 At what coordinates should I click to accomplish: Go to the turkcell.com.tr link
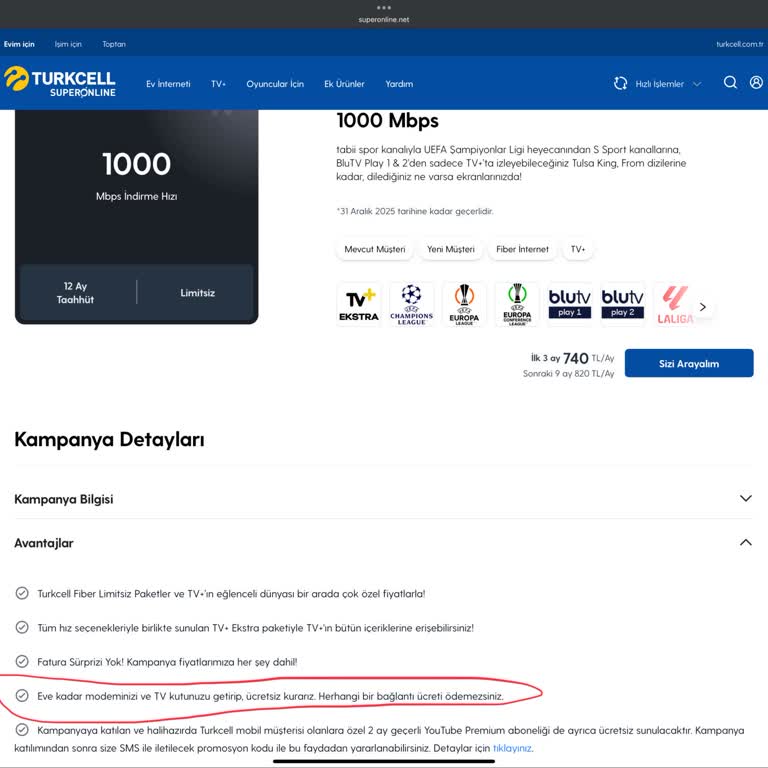pos(740,44)
